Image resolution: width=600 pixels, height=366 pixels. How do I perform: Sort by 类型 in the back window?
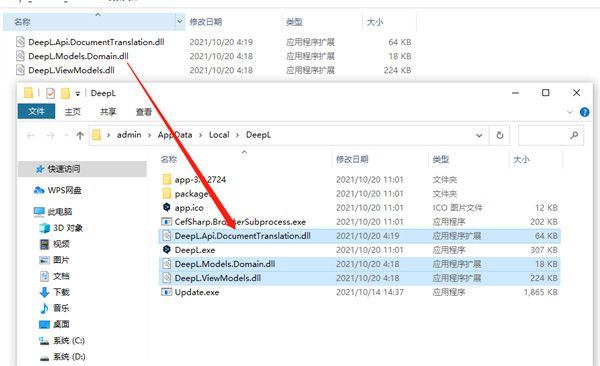point(294,22)
